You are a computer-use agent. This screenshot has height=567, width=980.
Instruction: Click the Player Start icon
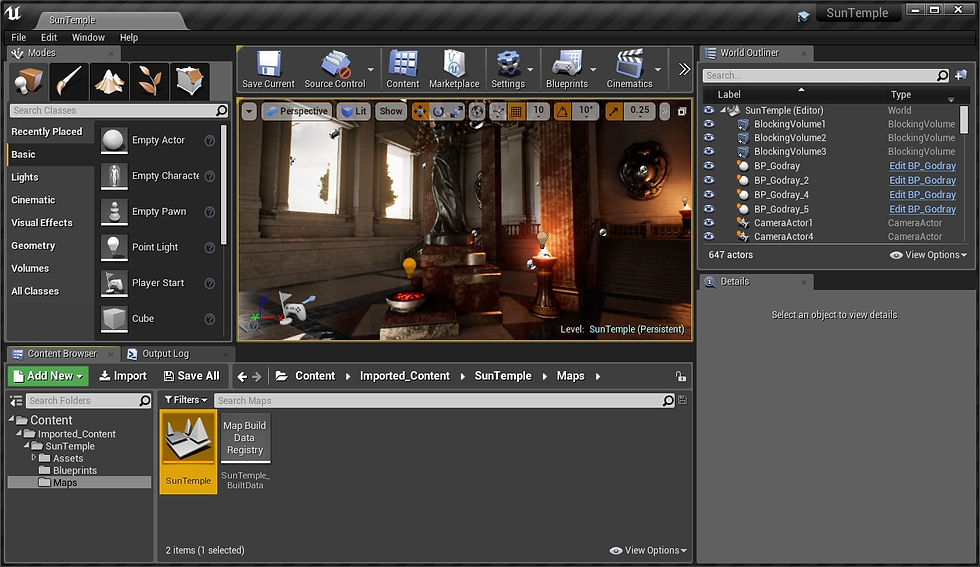tap(114, 283)
